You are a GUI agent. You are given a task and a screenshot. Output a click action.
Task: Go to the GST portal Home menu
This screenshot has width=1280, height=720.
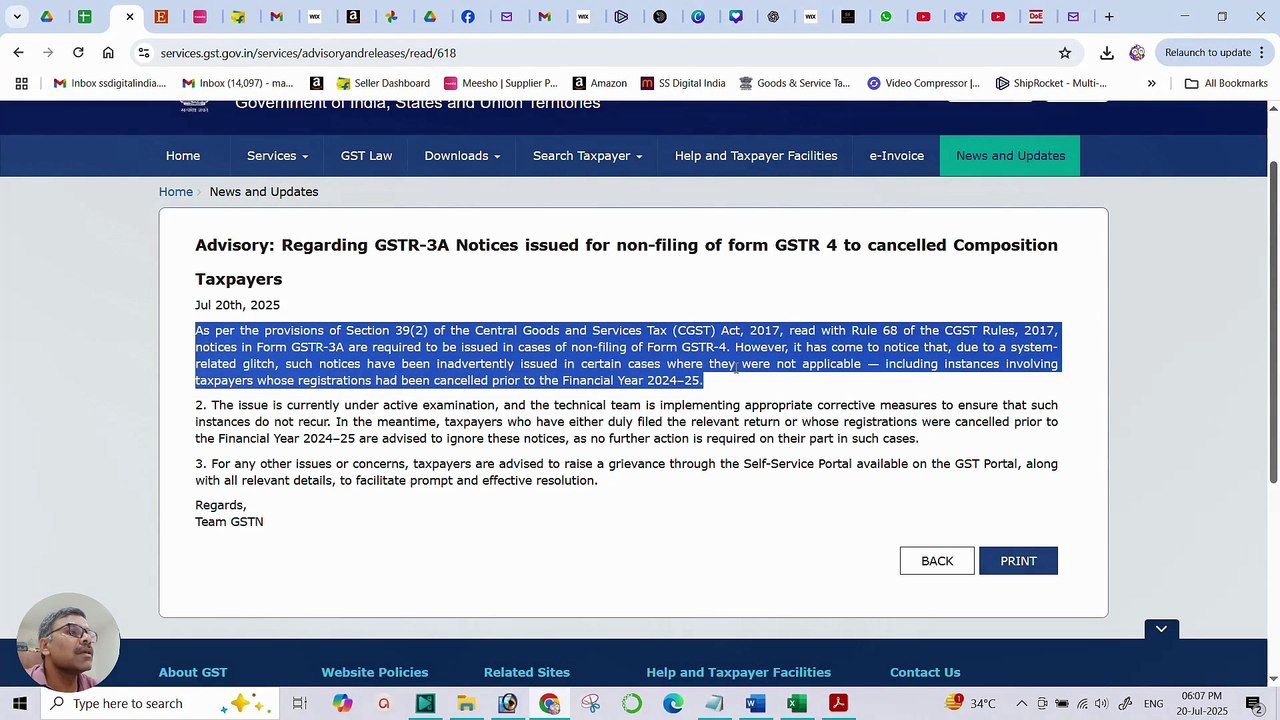[183, 156]
